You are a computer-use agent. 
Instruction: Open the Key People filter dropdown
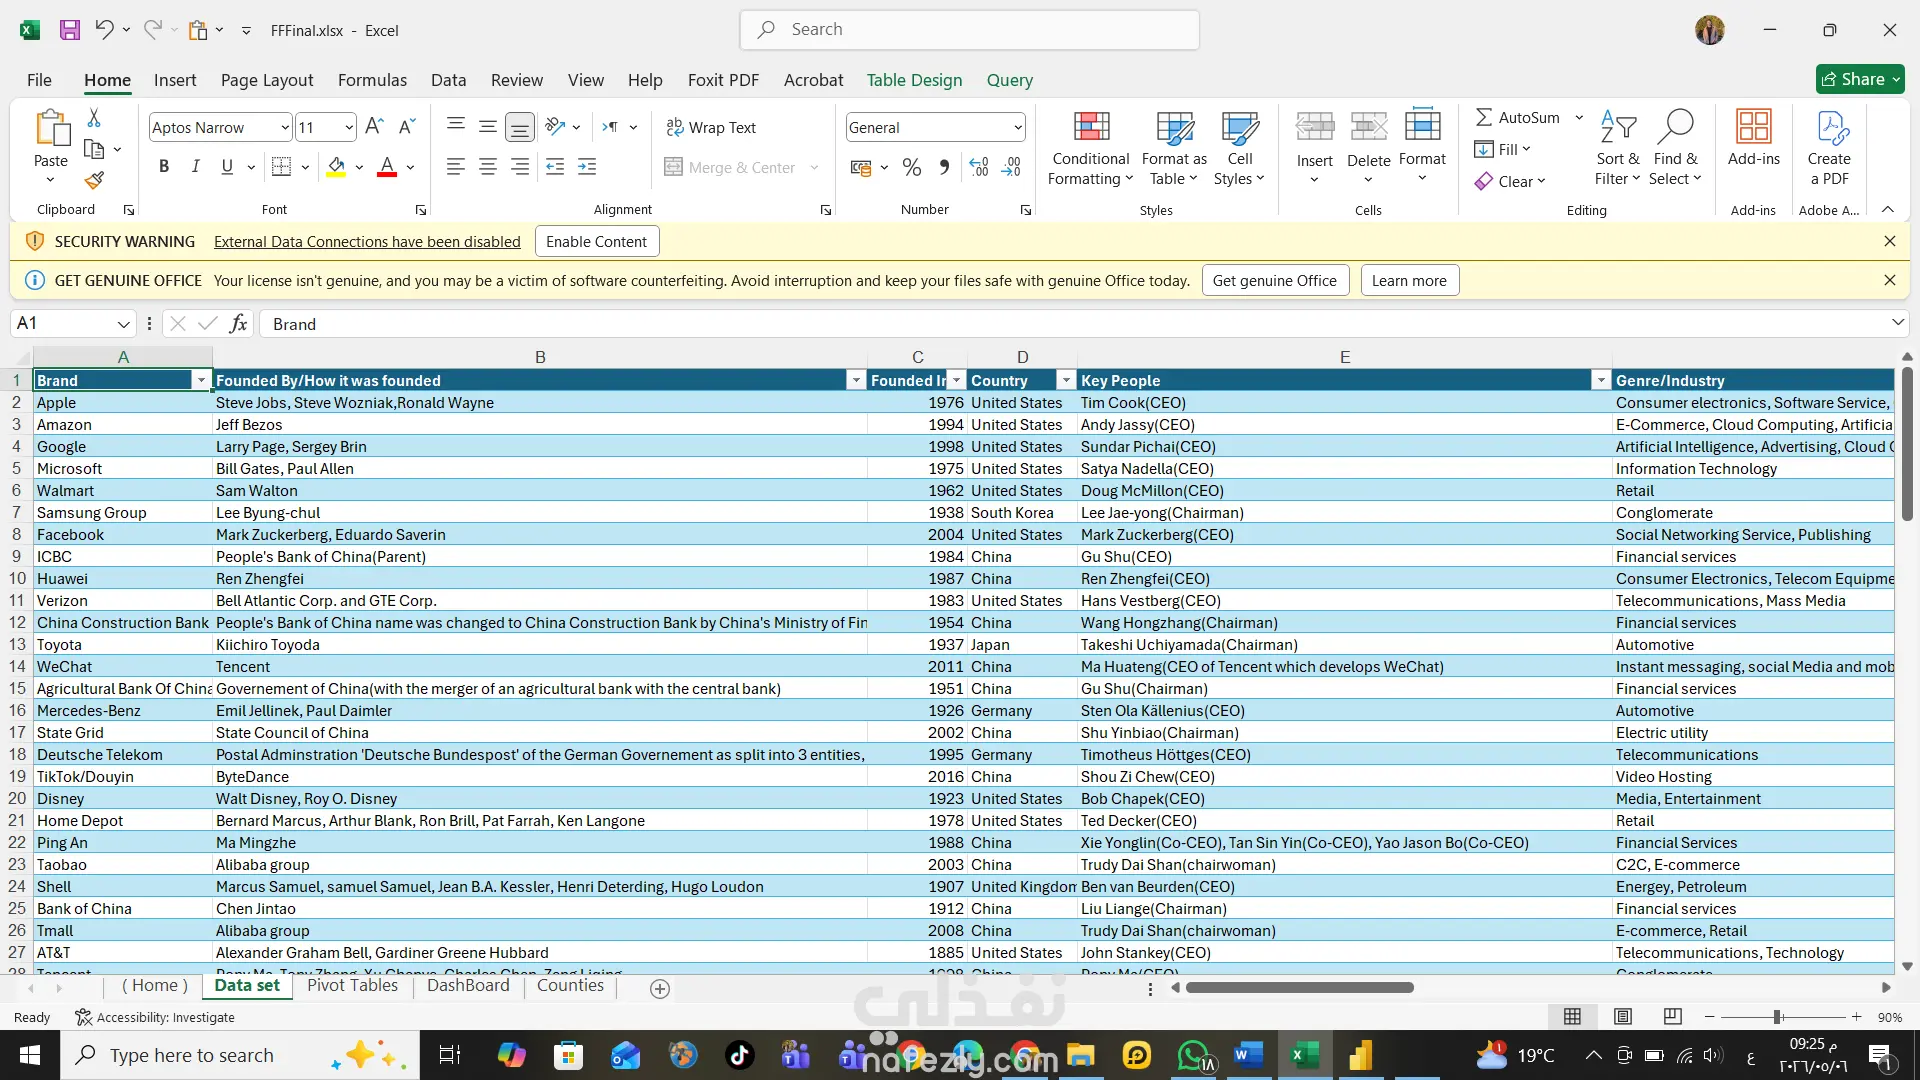[x=1601, y=380]
